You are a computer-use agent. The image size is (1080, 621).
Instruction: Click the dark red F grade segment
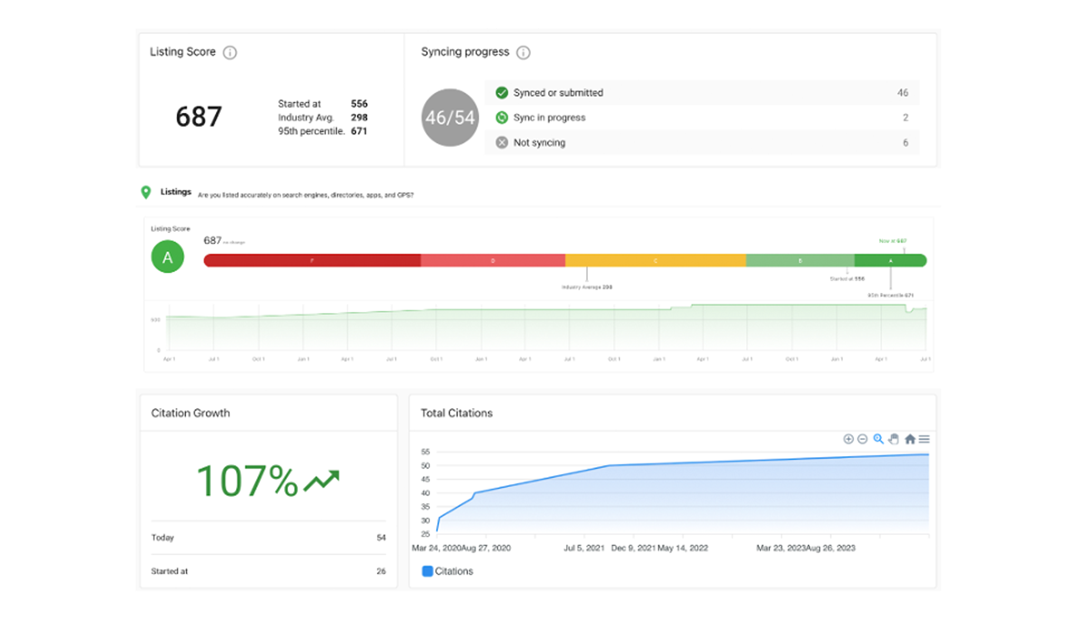(311, 260)
